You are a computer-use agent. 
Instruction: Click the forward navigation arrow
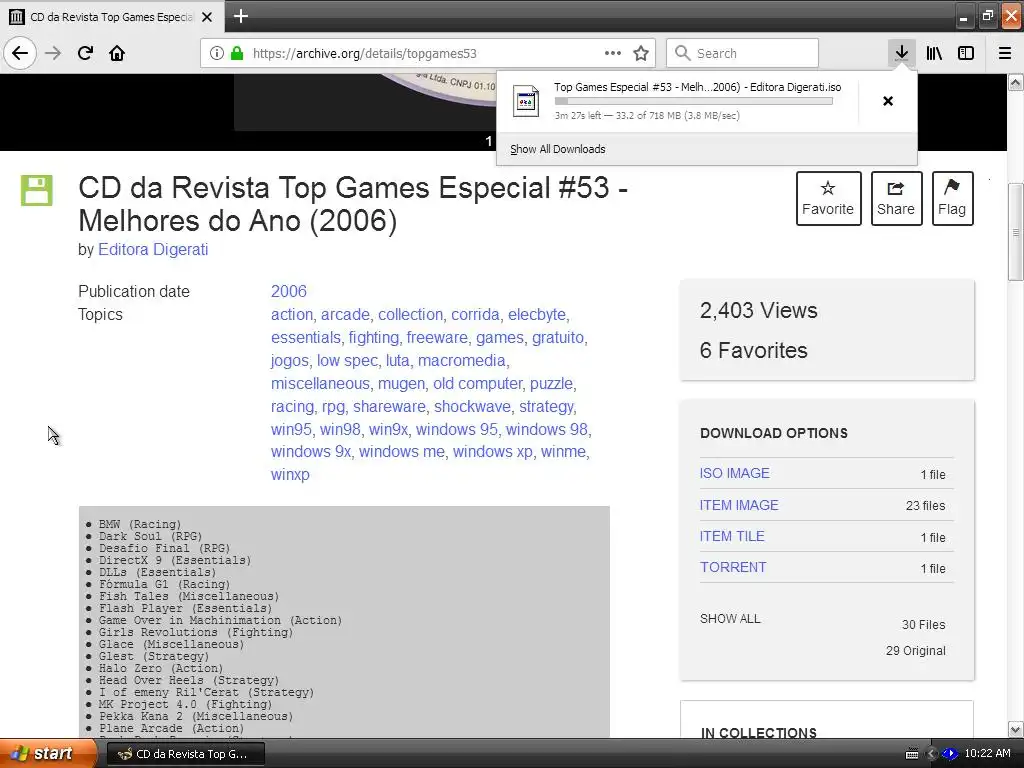pyautogui.click(x=53, y=53)
